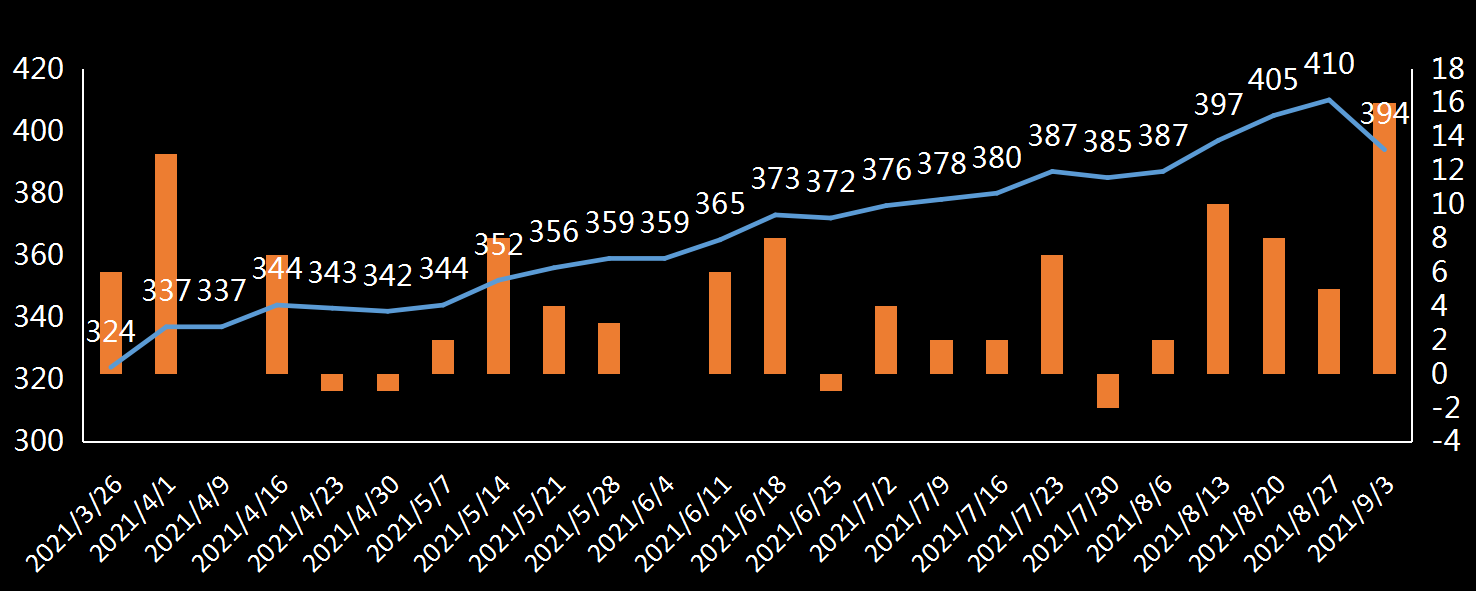Select the orange bar for 2021/8/13
Image resolution: width=1477 pixels, height=591 pixels.
point(1218,289)
